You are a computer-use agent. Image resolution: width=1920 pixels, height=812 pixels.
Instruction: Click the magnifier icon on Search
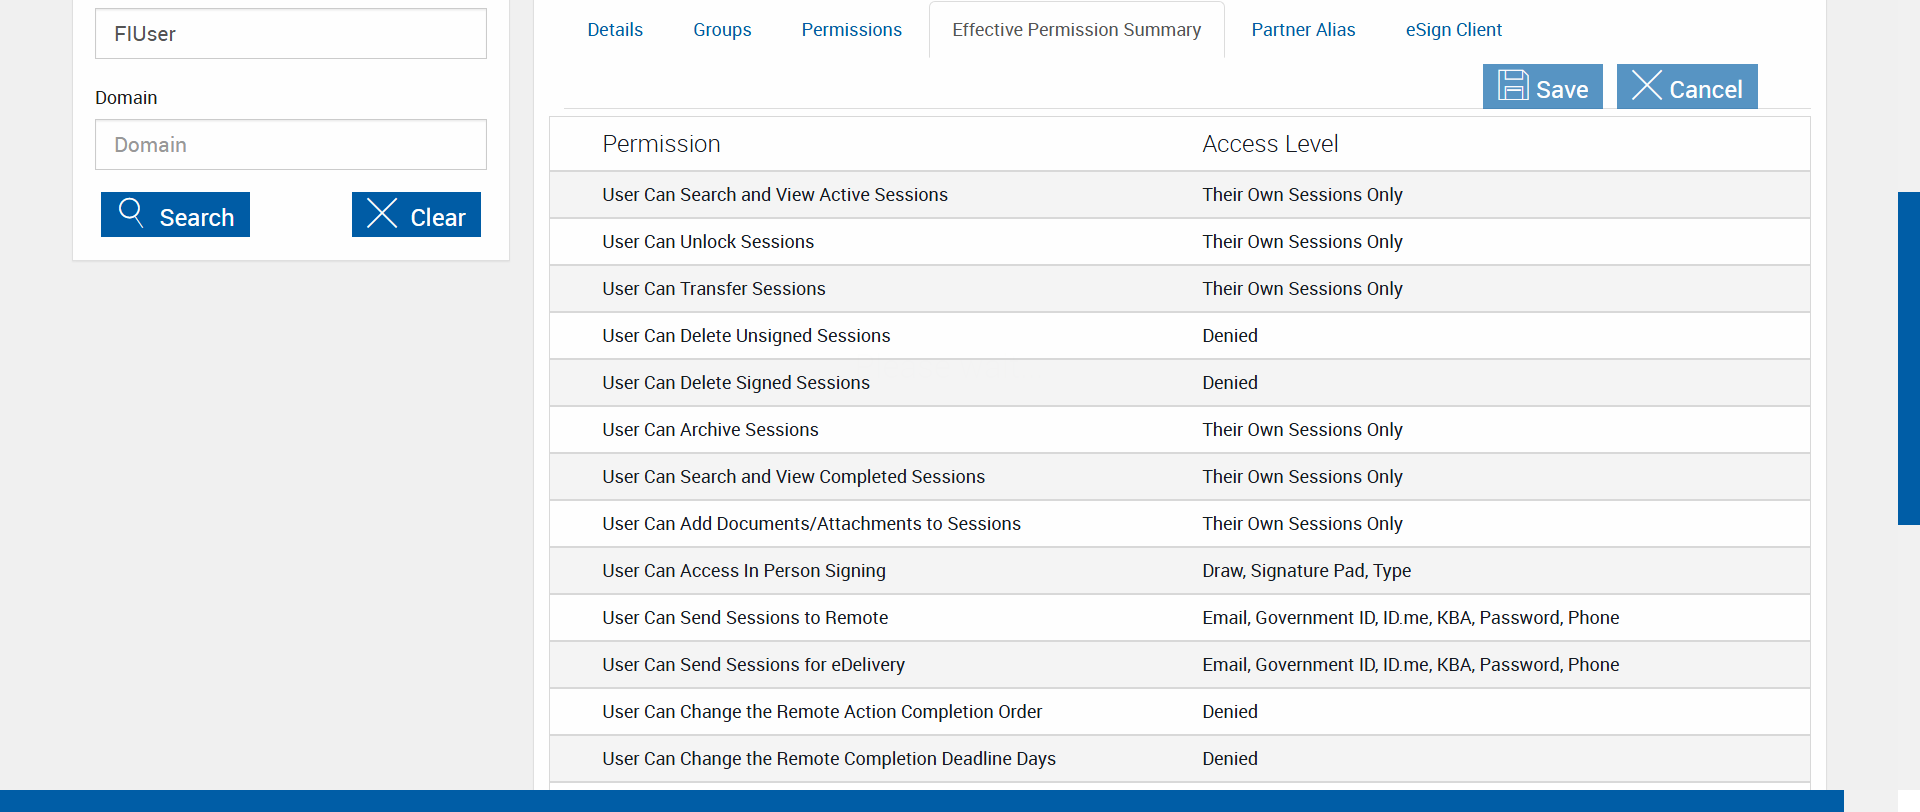coord(131,212)
